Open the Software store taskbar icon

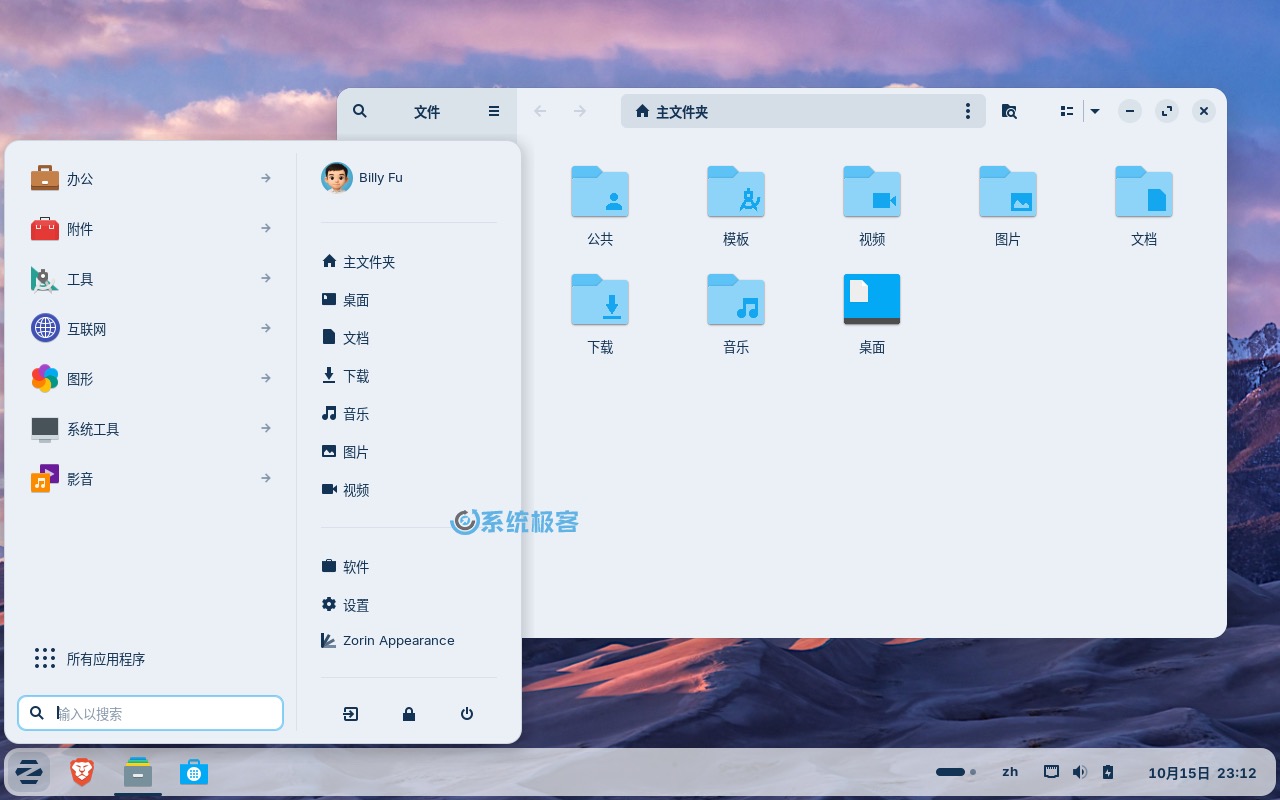pyautogui.click(x=194, y=772)
